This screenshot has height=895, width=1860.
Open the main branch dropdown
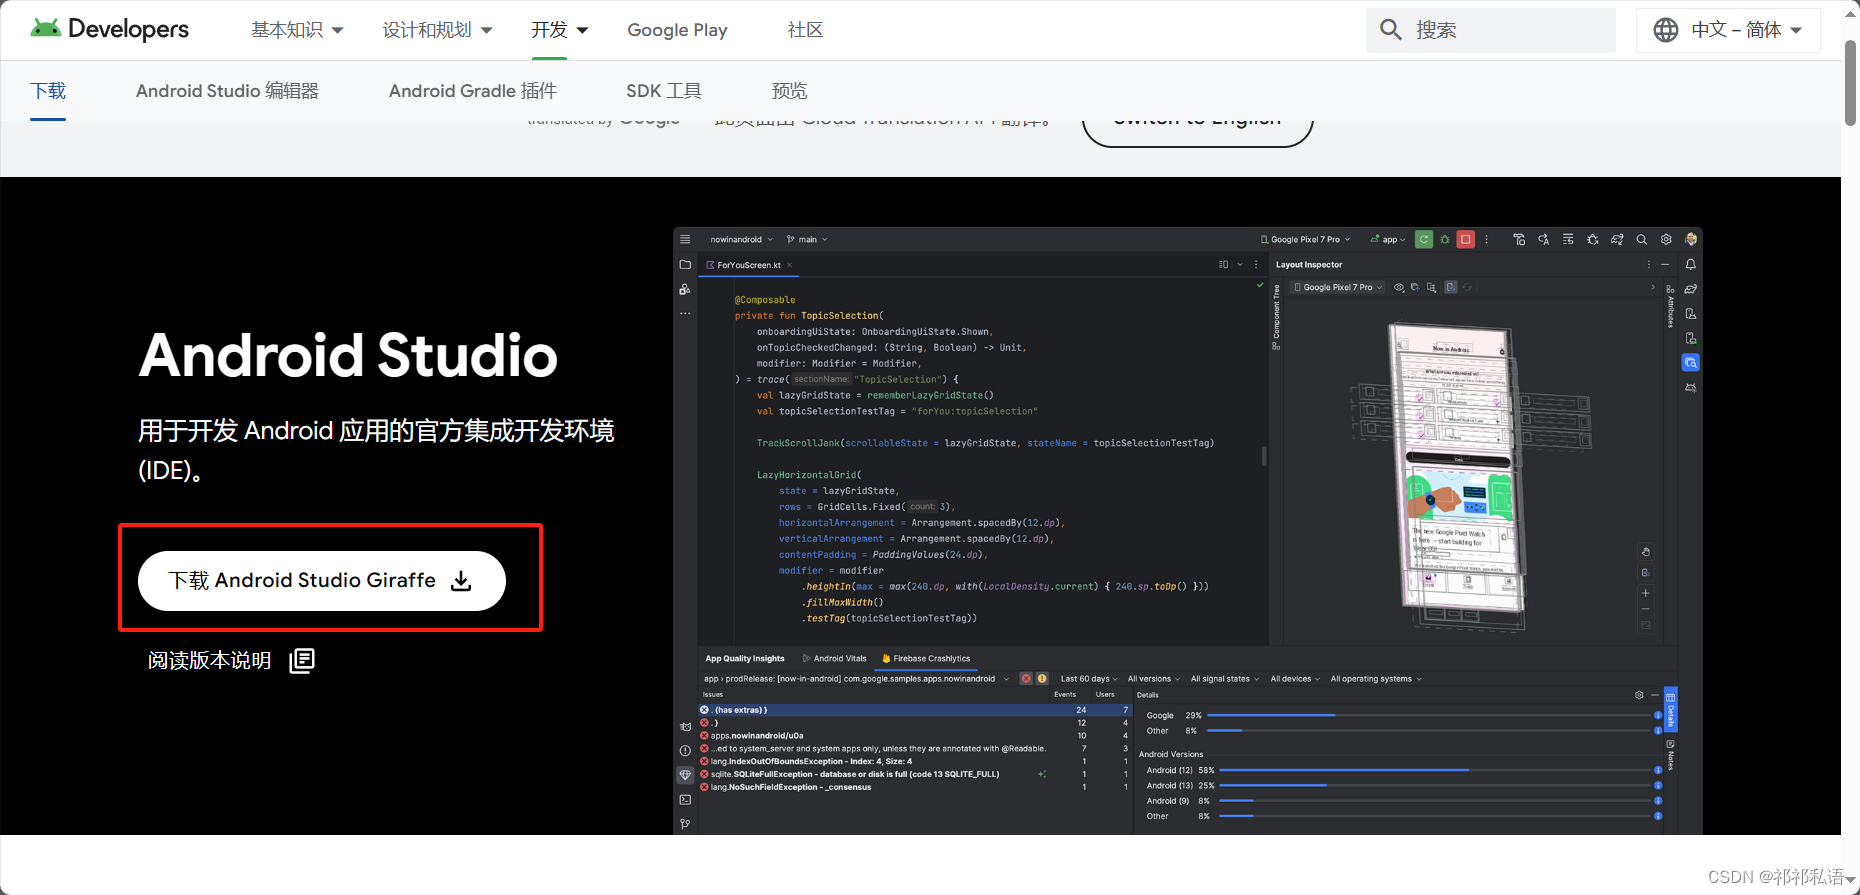(x=807, y=239)
